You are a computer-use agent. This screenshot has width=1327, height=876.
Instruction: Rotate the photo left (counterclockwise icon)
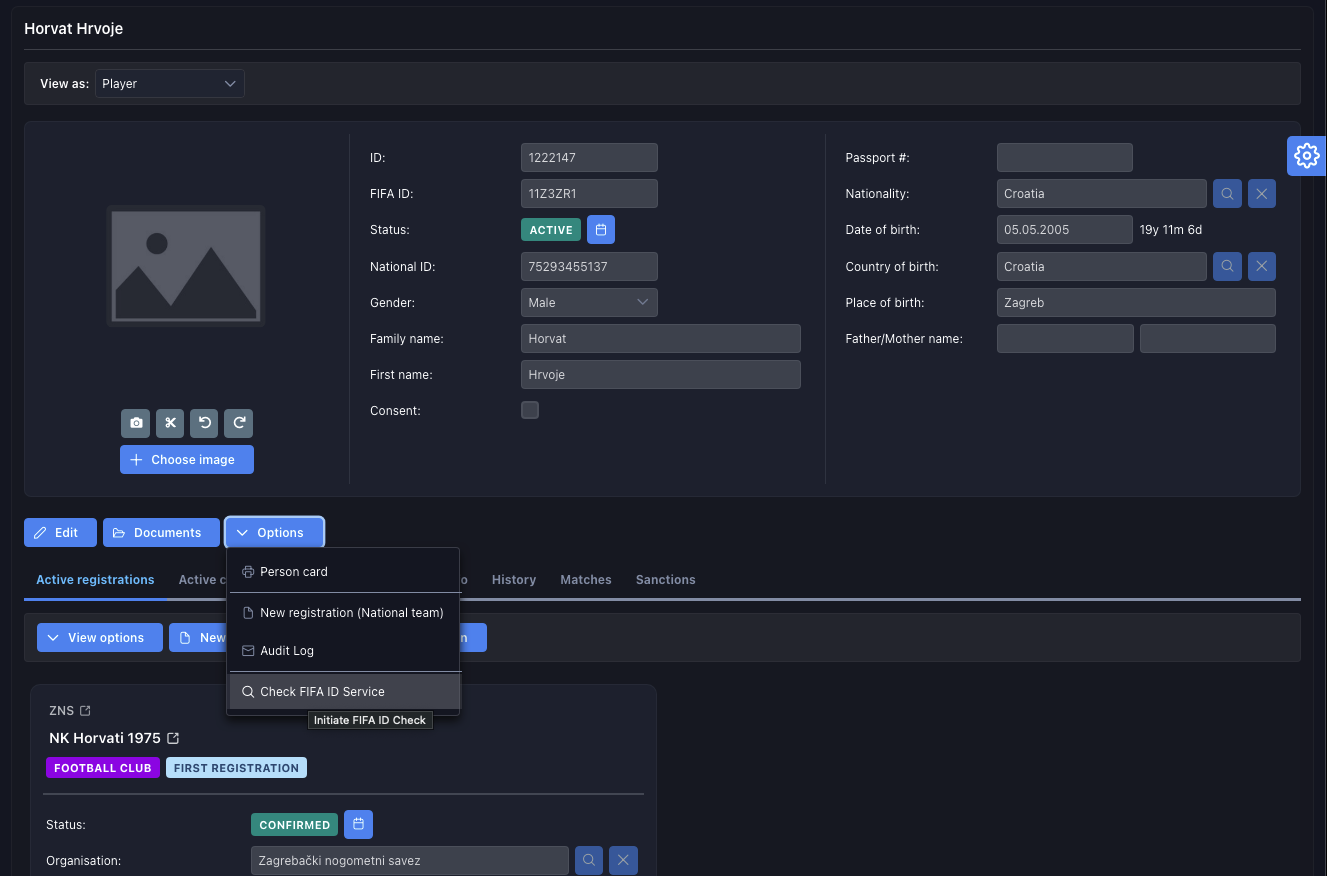click(204, 423)
